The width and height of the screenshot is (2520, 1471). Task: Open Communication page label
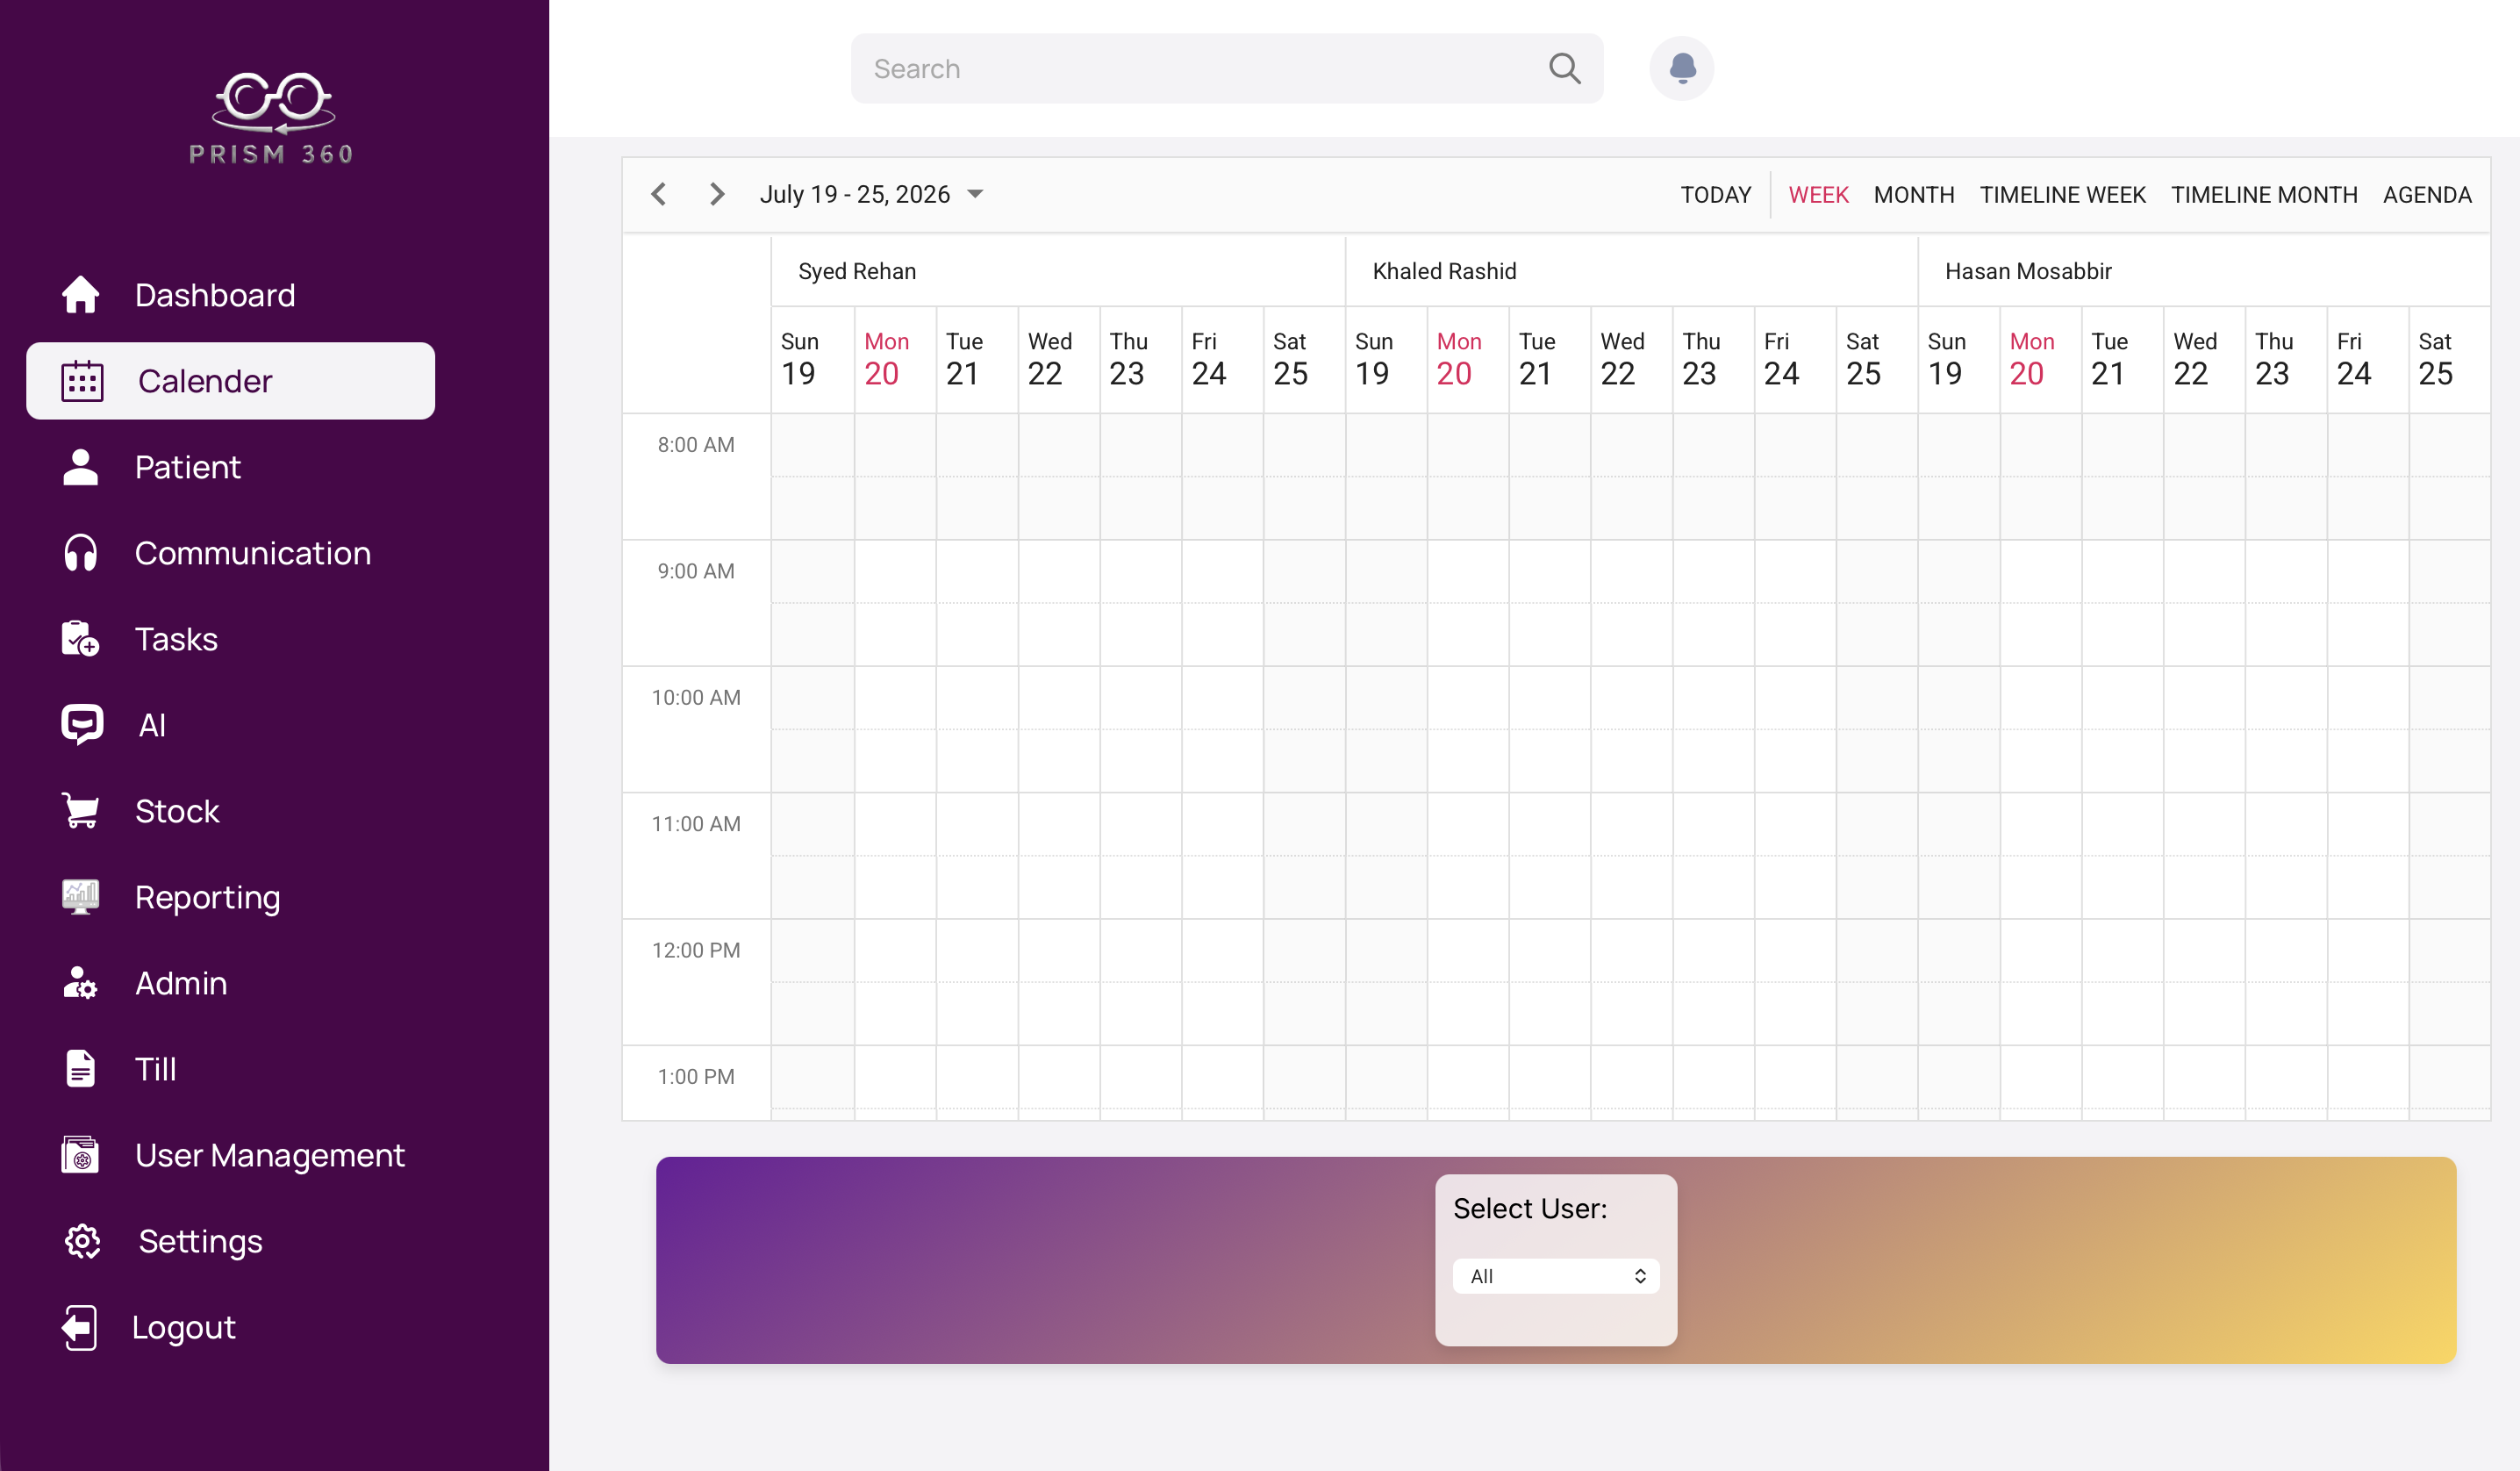(x=253, y=553)
